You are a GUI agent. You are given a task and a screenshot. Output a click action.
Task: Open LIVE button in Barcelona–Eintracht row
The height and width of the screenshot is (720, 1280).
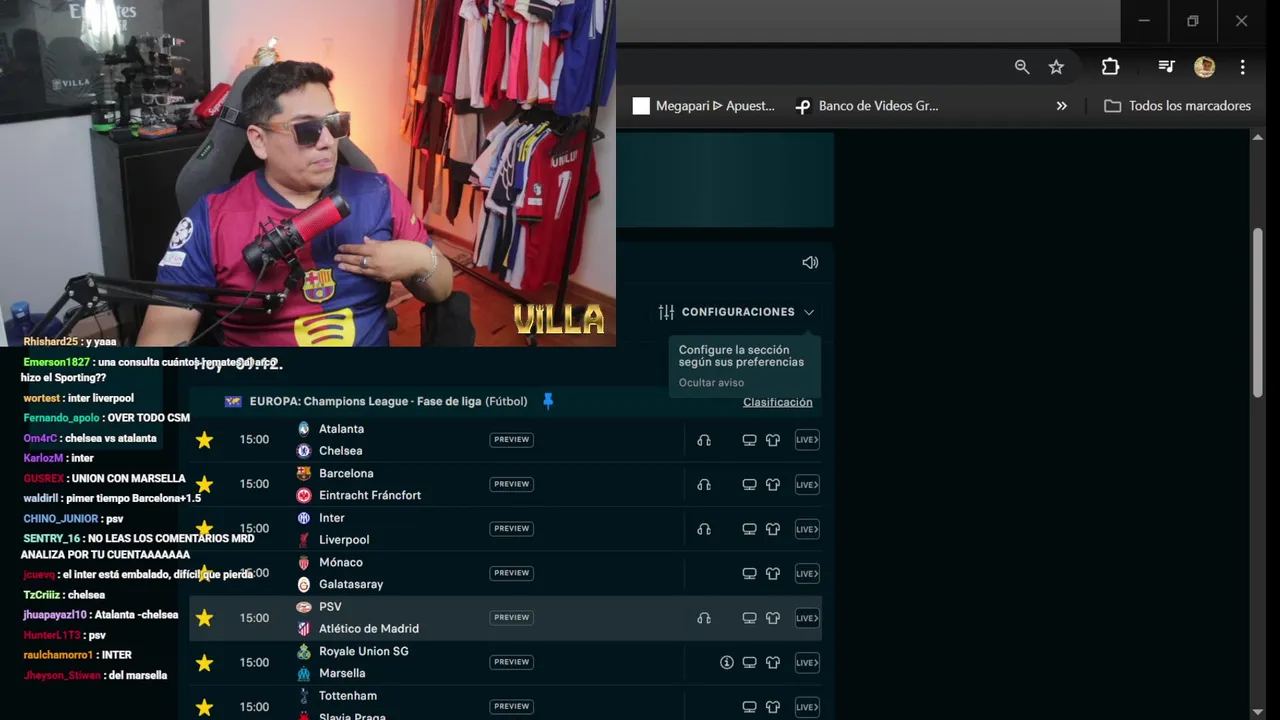click(807, 484)
